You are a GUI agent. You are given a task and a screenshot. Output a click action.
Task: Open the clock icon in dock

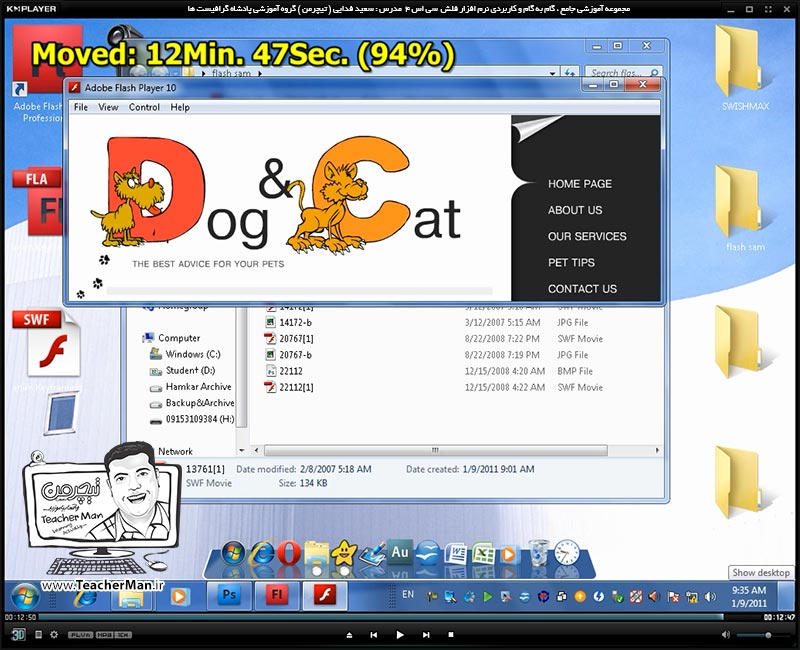pyautogui.click(x=567, y=552)
